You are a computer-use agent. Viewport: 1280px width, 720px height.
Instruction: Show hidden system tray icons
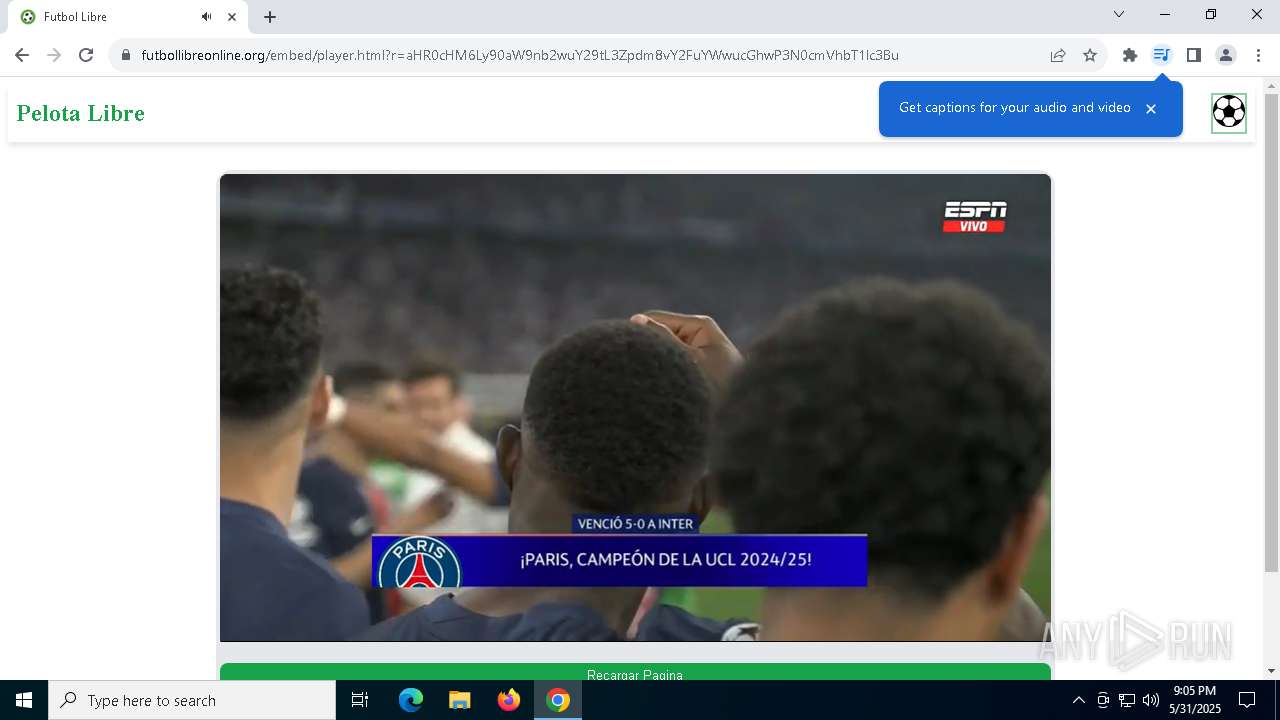(1078, 700)
